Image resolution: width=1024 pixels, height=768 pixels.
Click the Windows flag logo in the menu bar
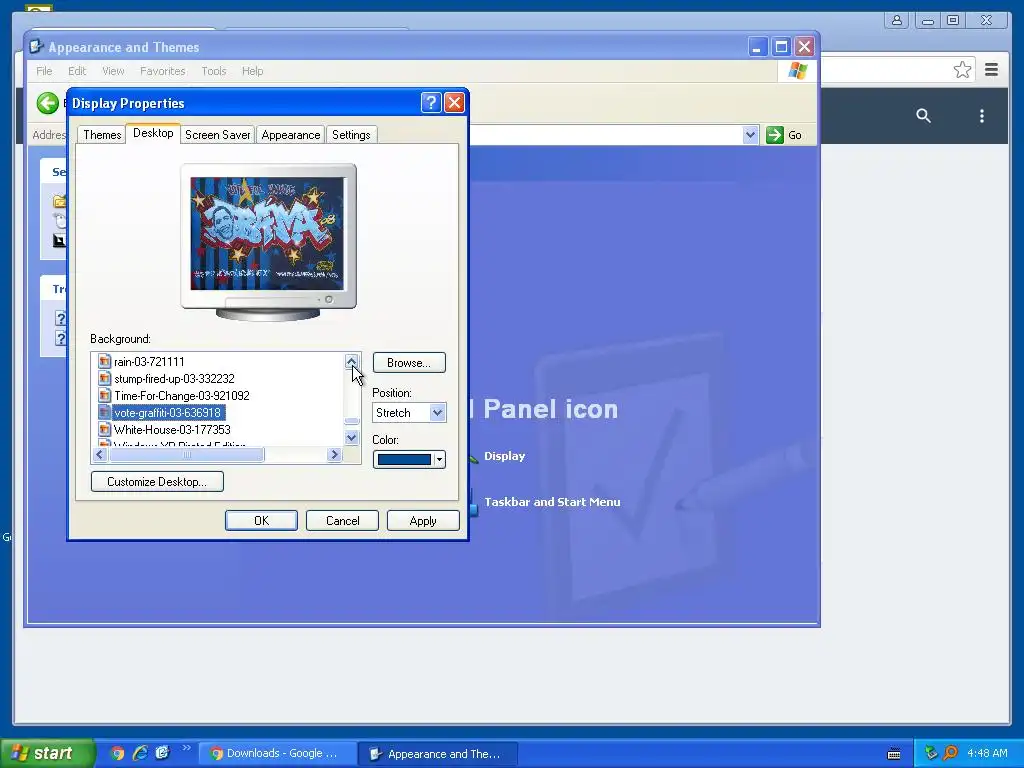coord(797,71)
